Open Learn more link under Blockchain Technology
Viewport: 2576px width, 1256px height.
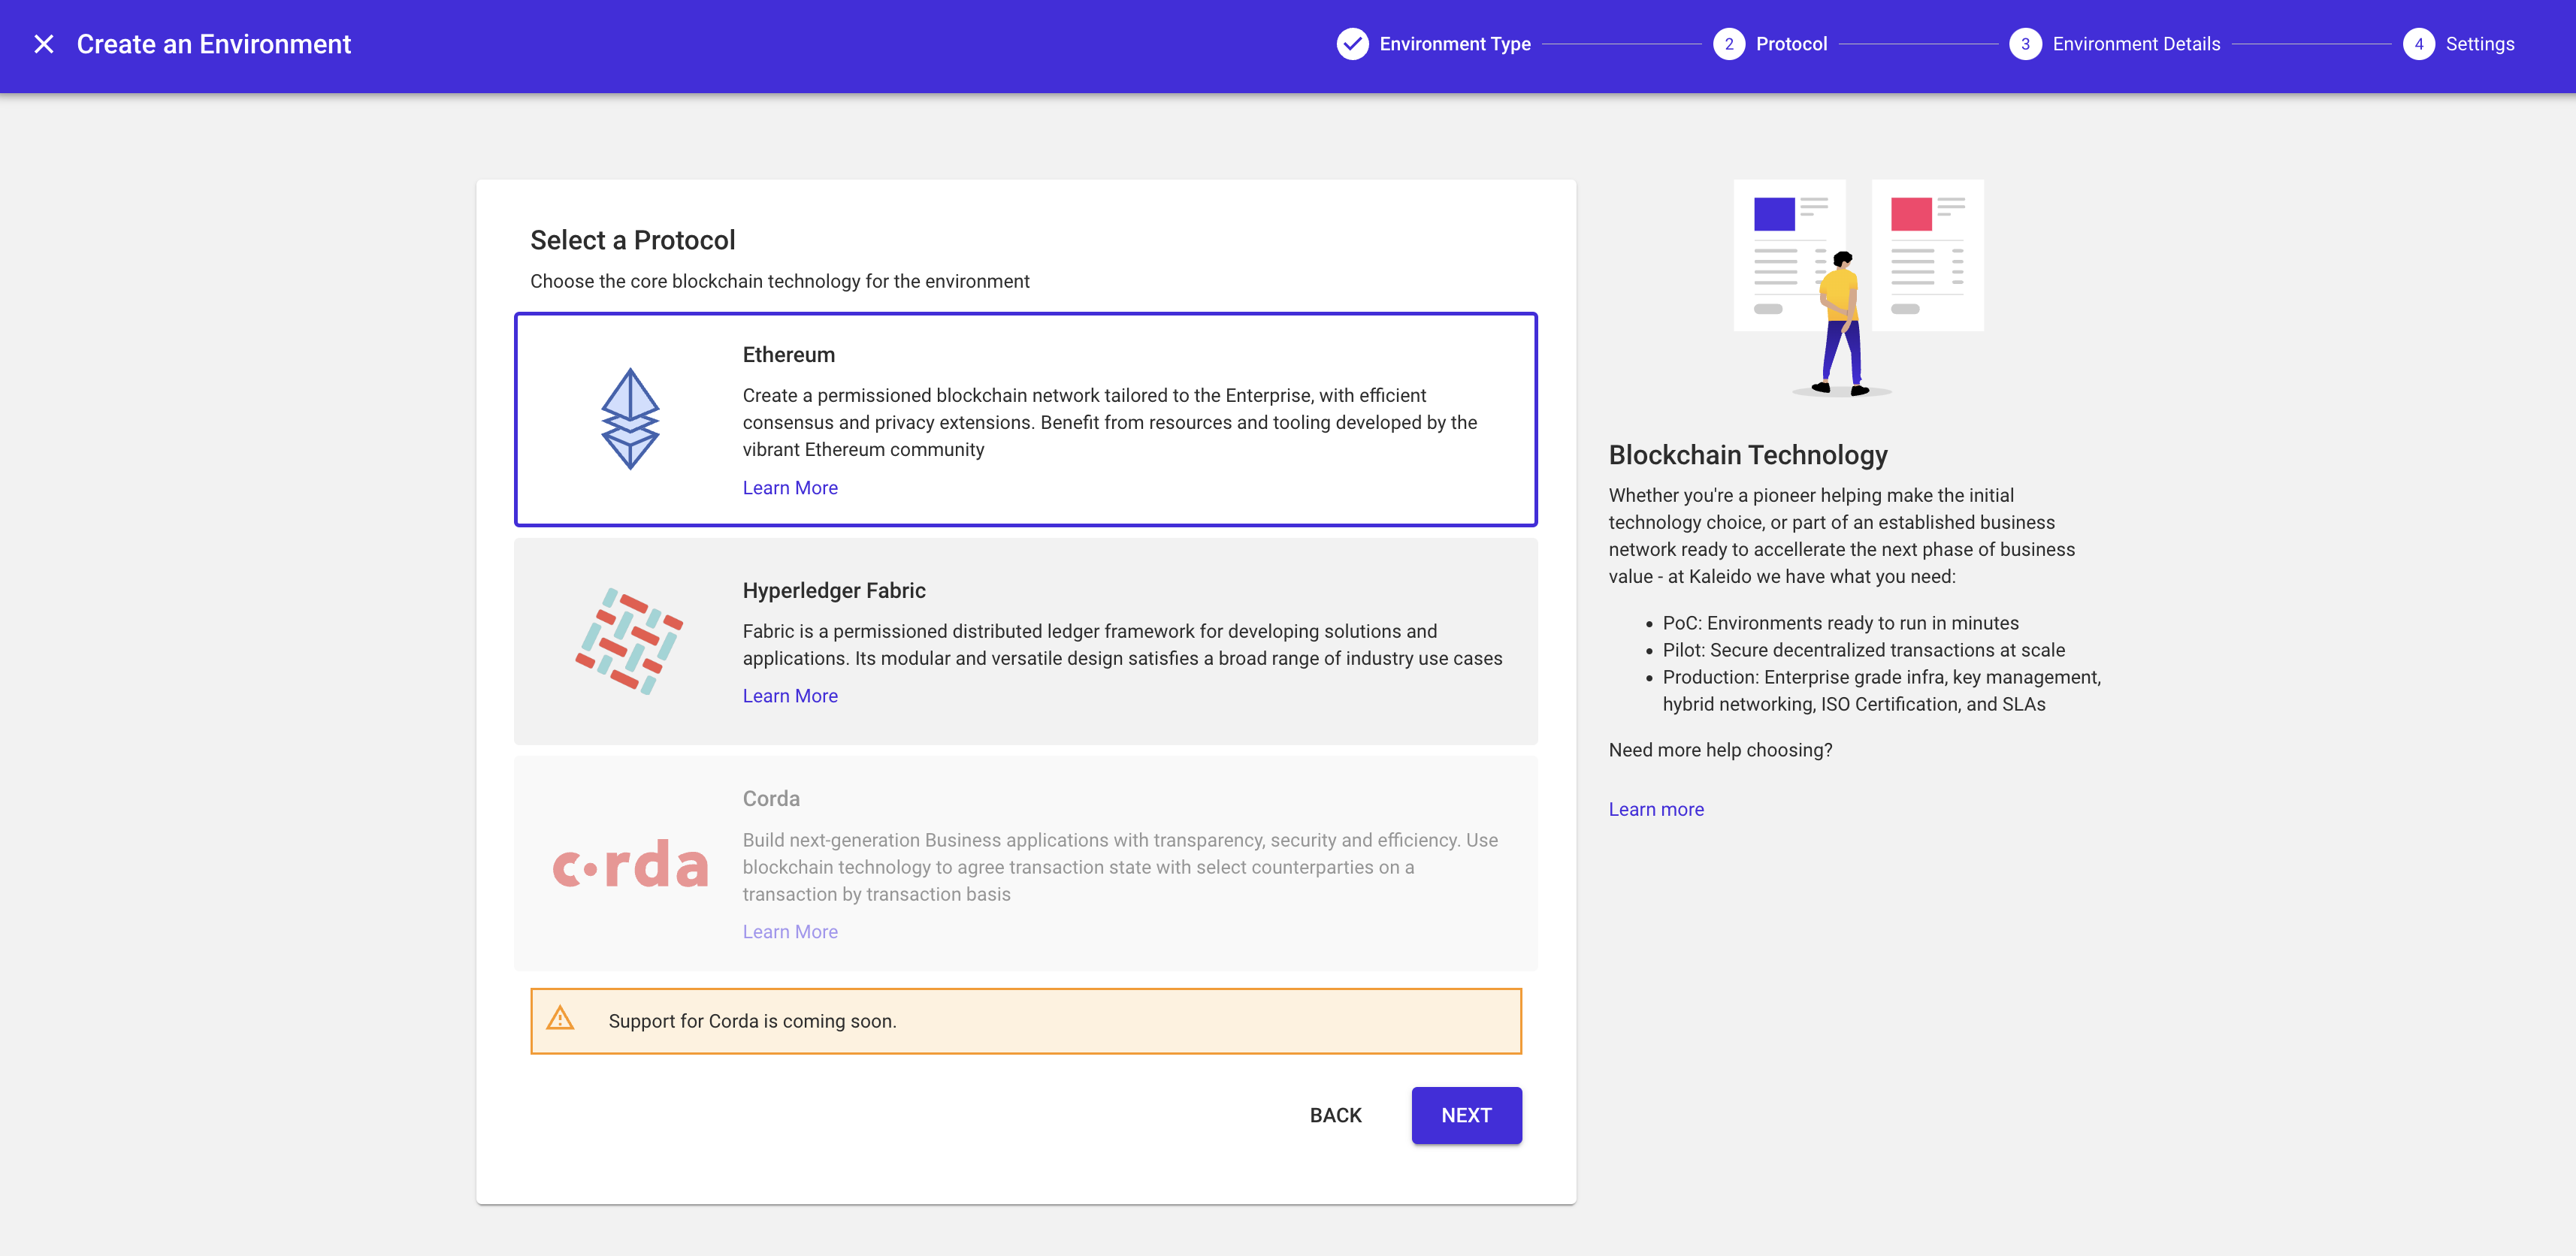[x=1656, y=810]
